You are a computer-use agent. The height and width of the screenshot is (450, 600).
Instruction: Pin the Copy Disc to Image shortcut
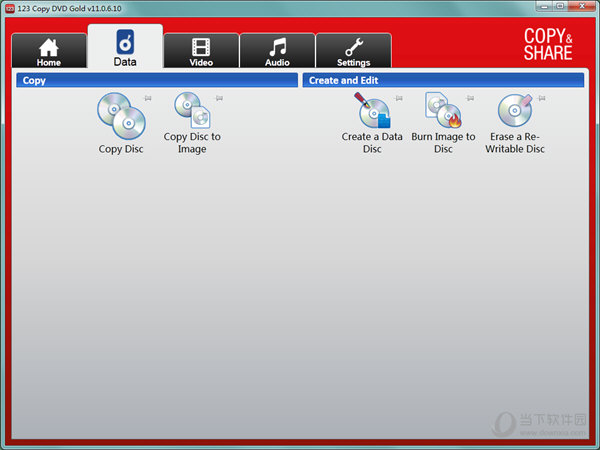[219, 98]
